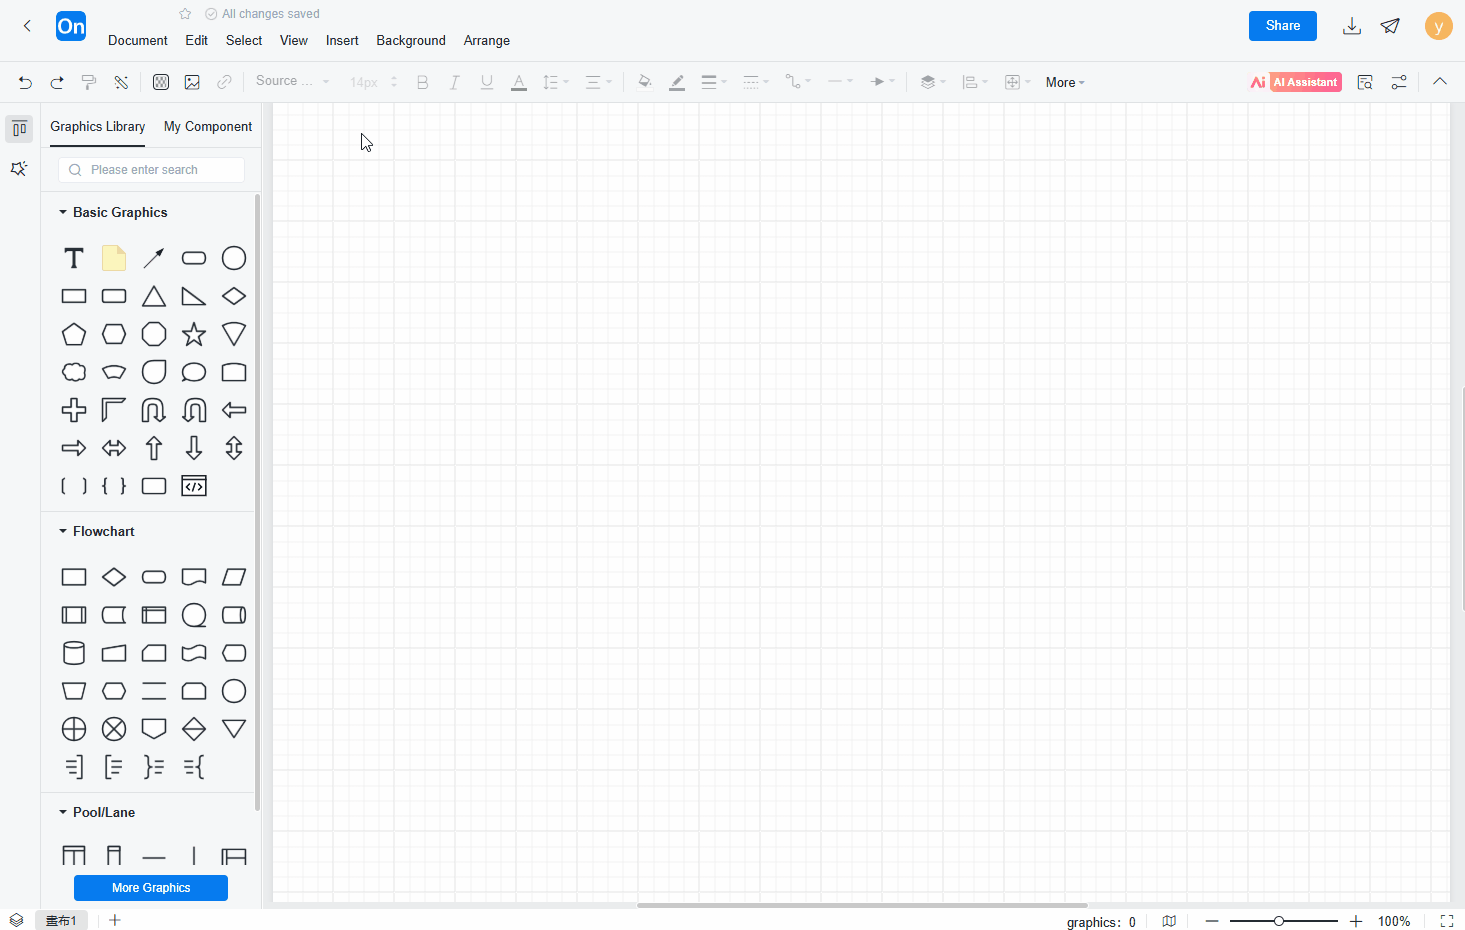Click the undo arrow icon
Image resolution: width=1465 pixels, height=930 pixels.
[x=25, y=82]
